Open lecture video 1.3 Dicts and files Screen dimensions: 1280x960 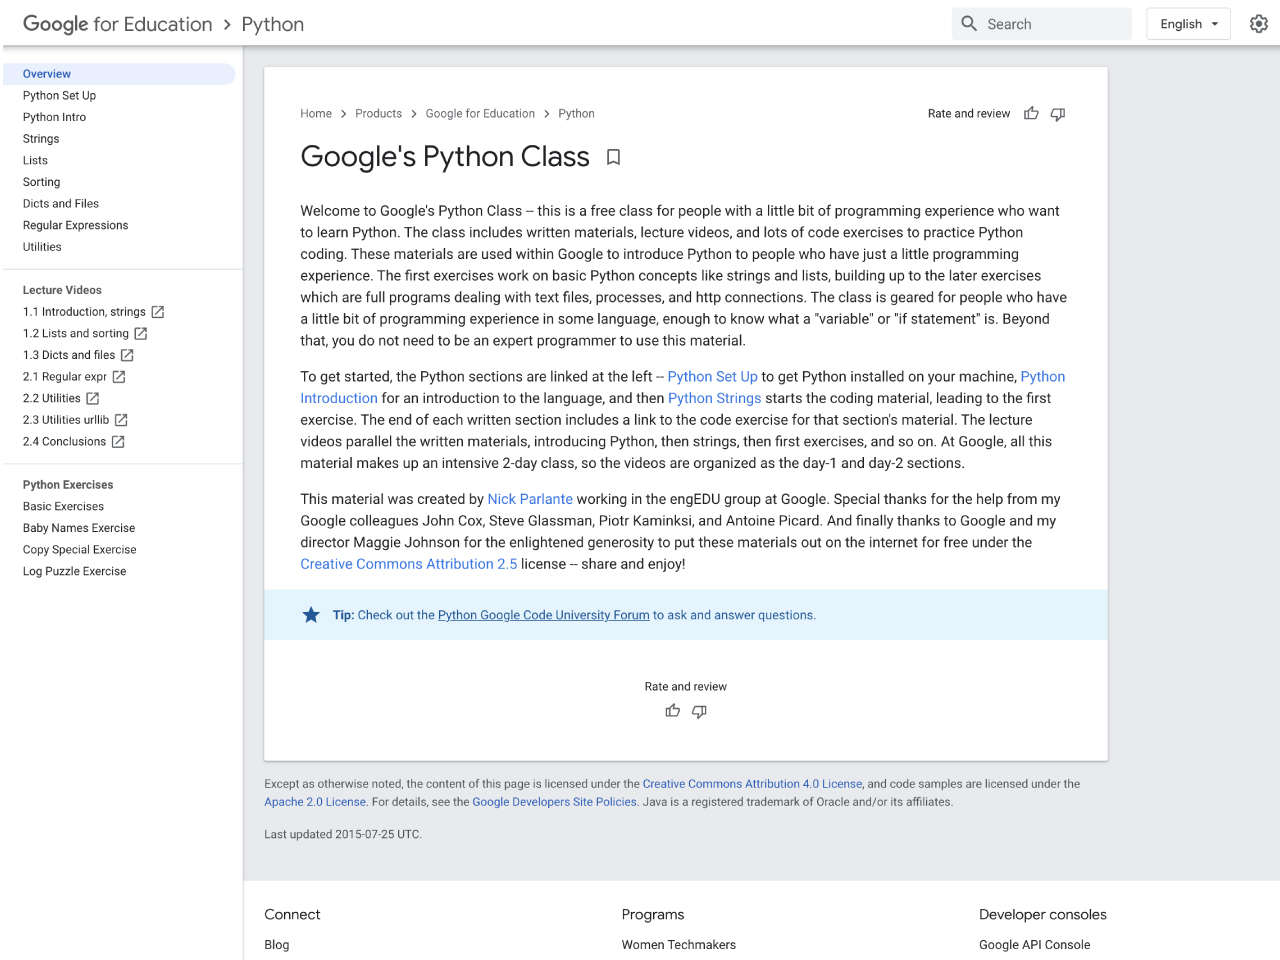pyautogui.click(x=69, y=355)
